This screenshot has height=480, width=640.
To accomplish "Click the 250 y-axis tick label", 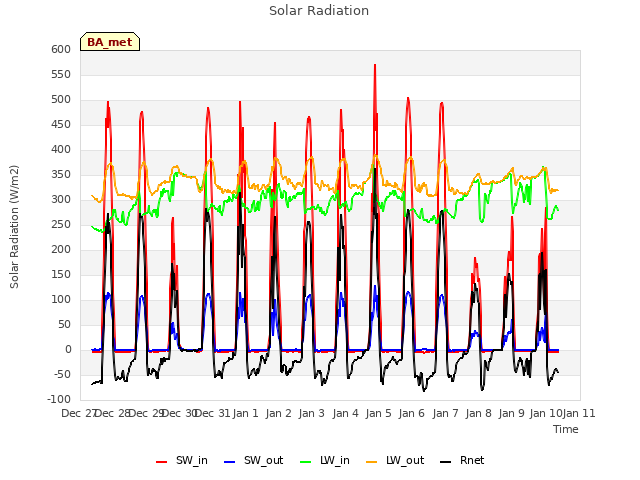I will click(61, 224).
